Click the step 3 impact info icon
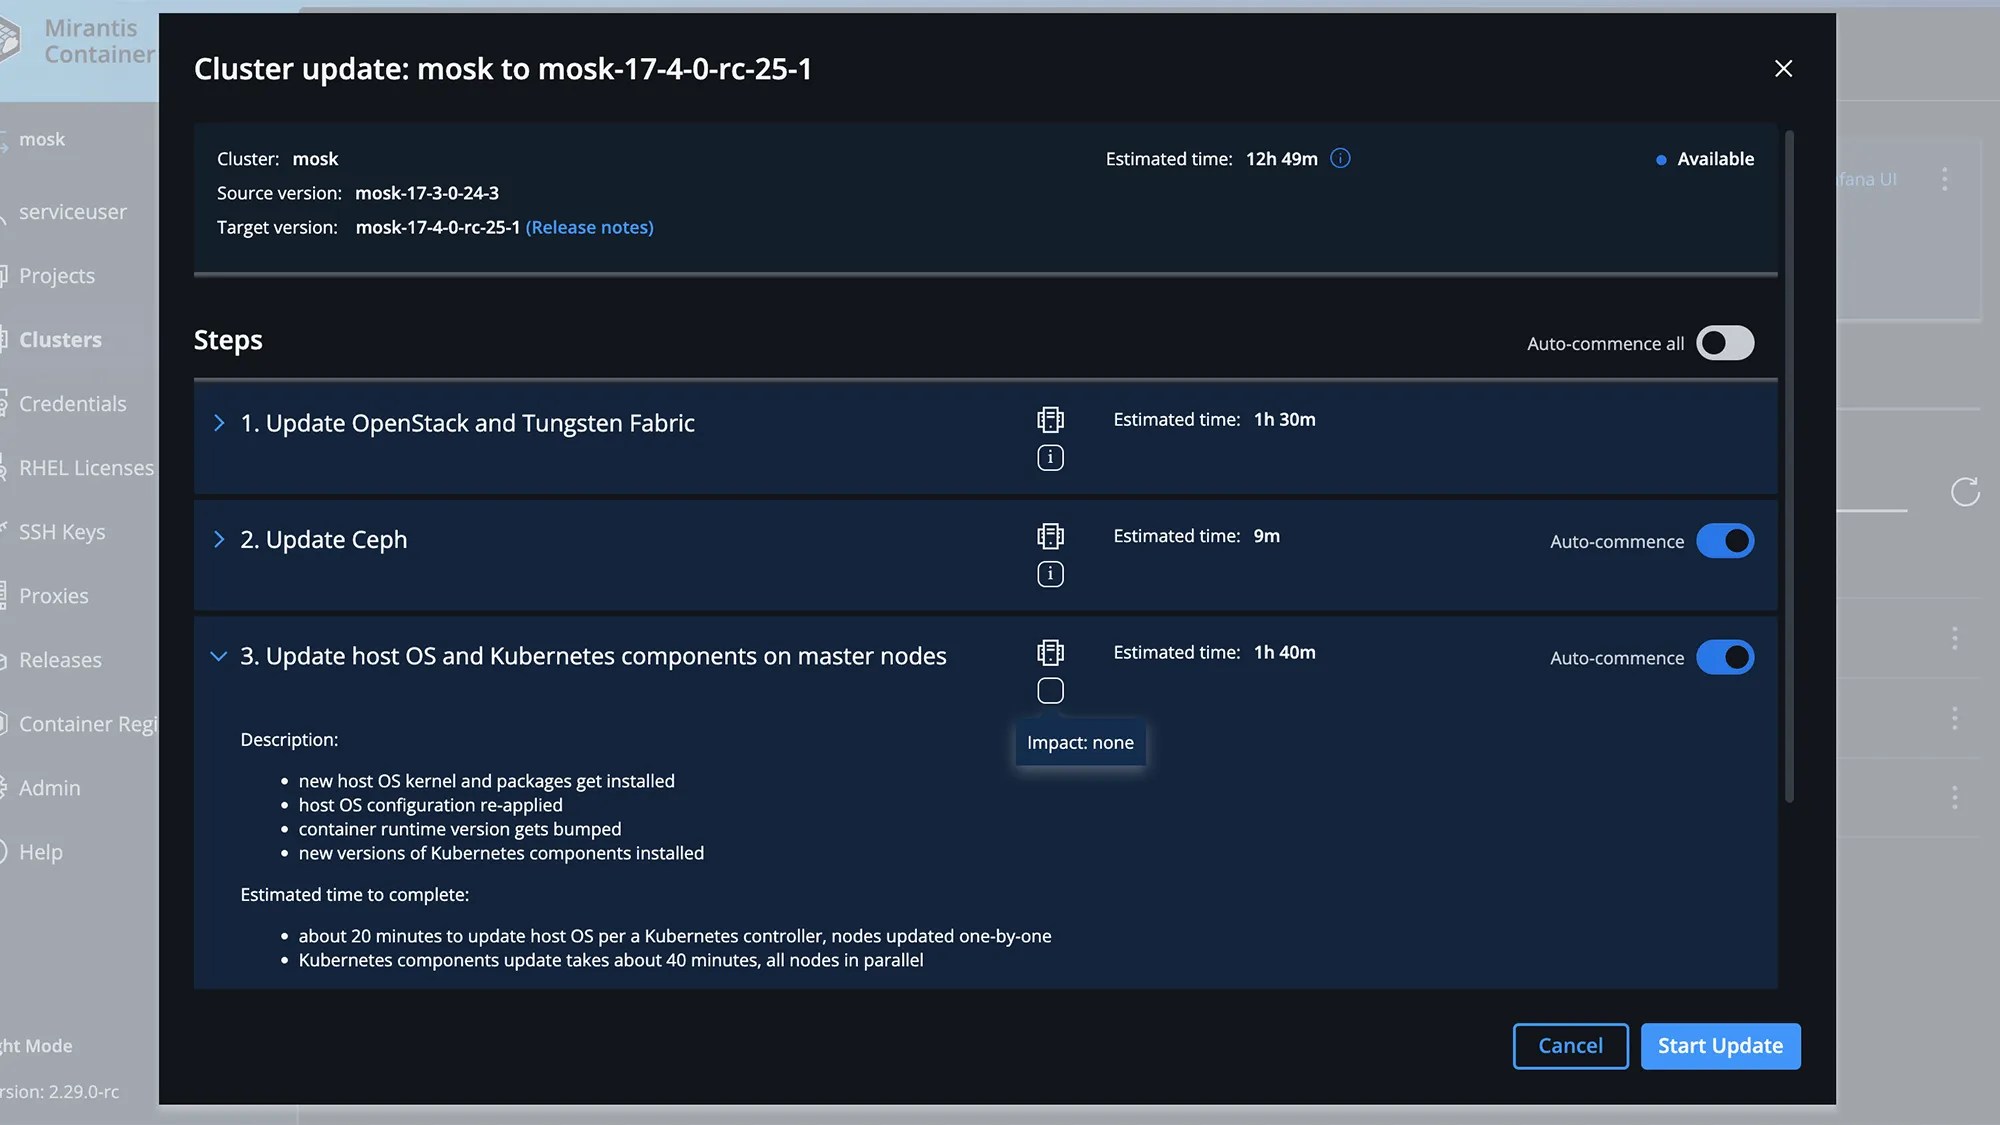 point(1050,691)
